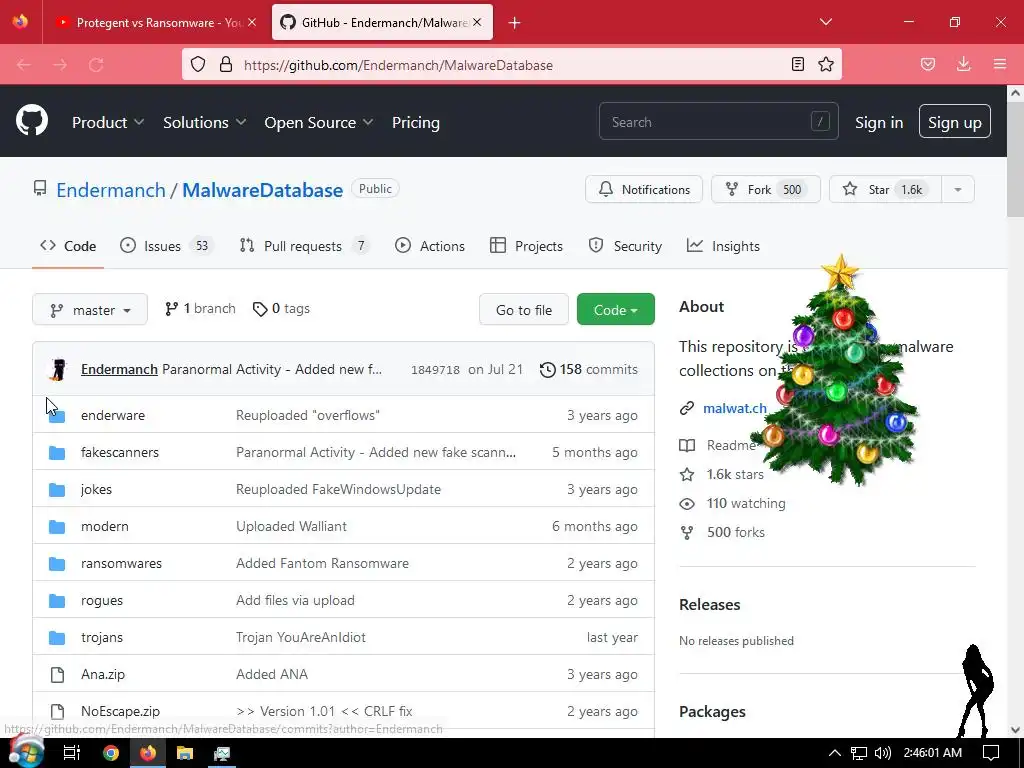Expand the Open Source menu
Viewport: 1024px width, 768px height.
click(319, 122)
